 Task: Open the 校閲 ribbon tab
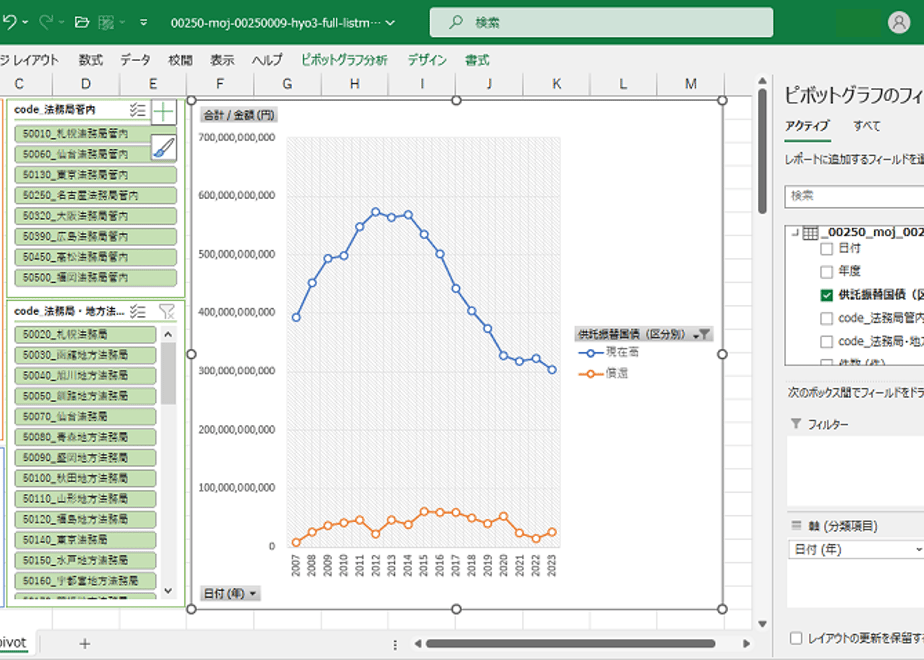(x=180, y=60)
